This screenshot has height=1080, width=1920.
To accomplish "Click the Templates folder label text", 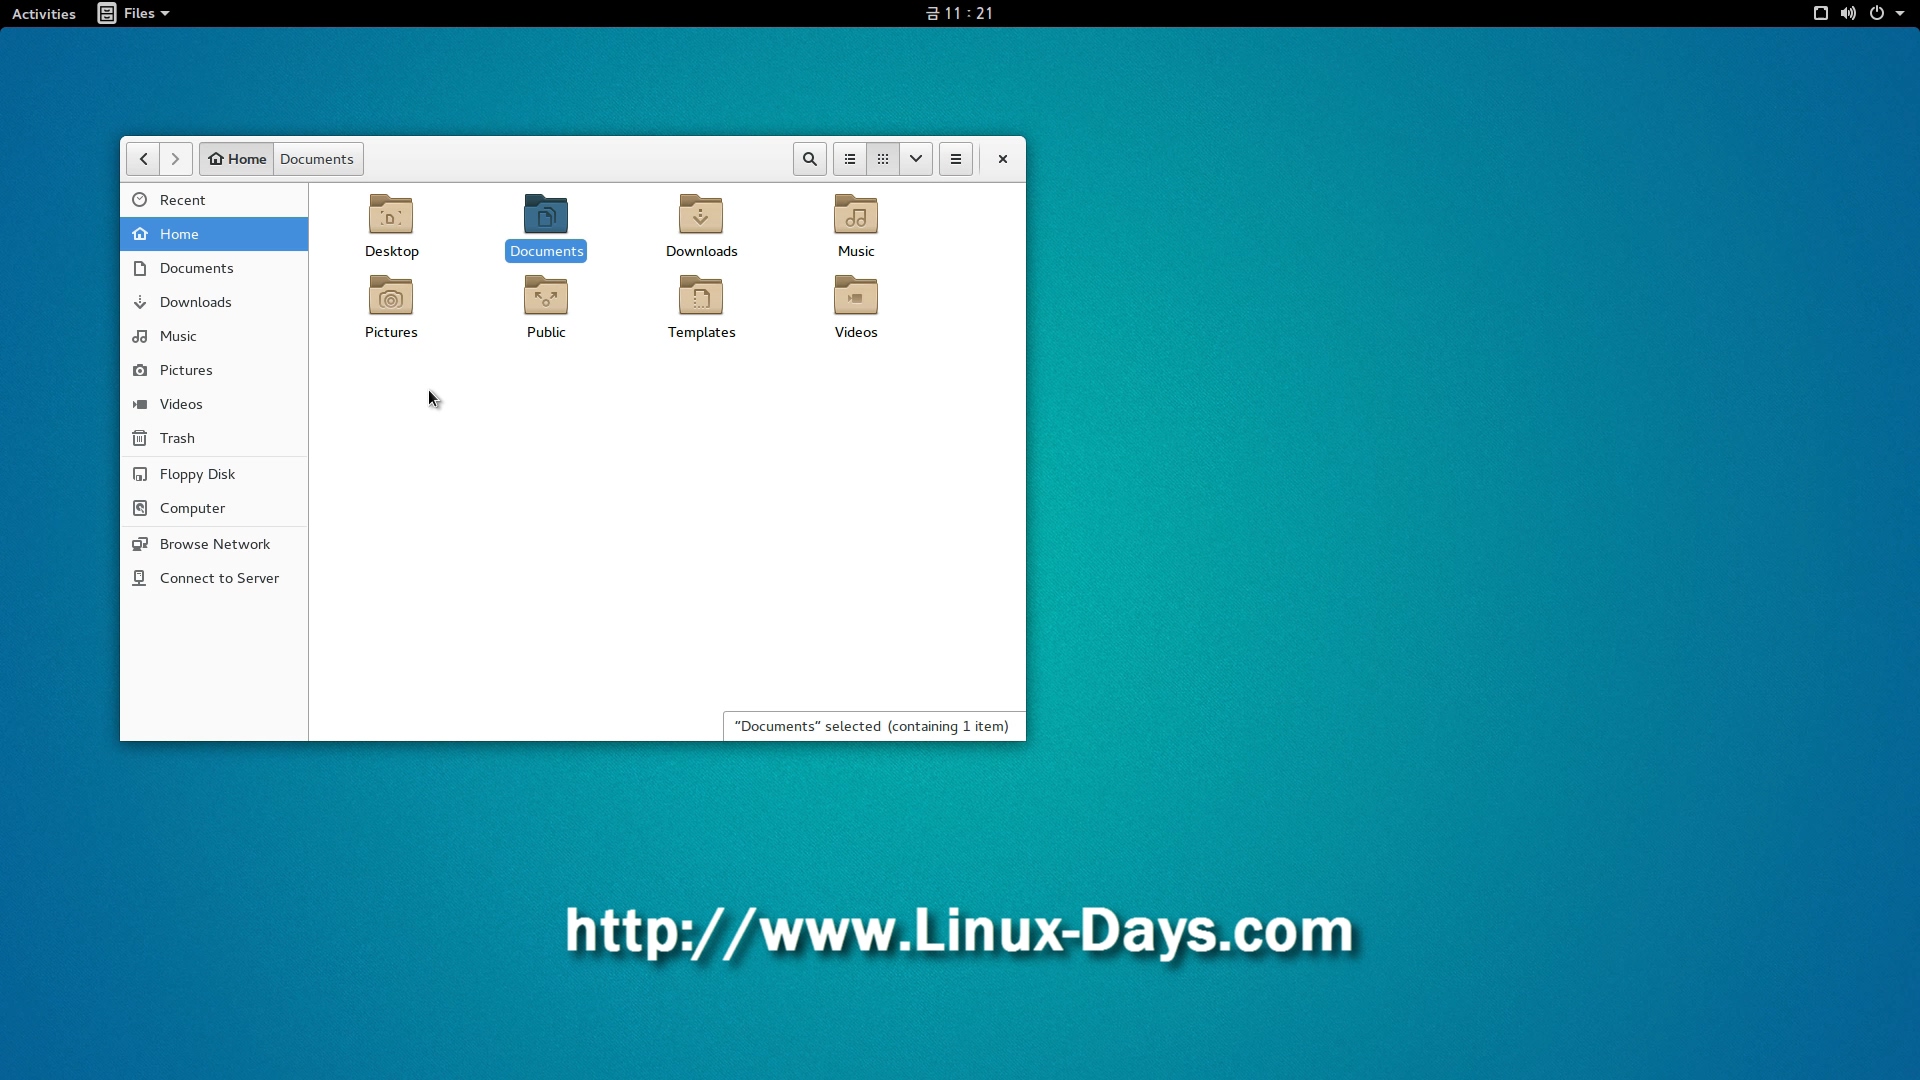I will [x=701, y=332].
